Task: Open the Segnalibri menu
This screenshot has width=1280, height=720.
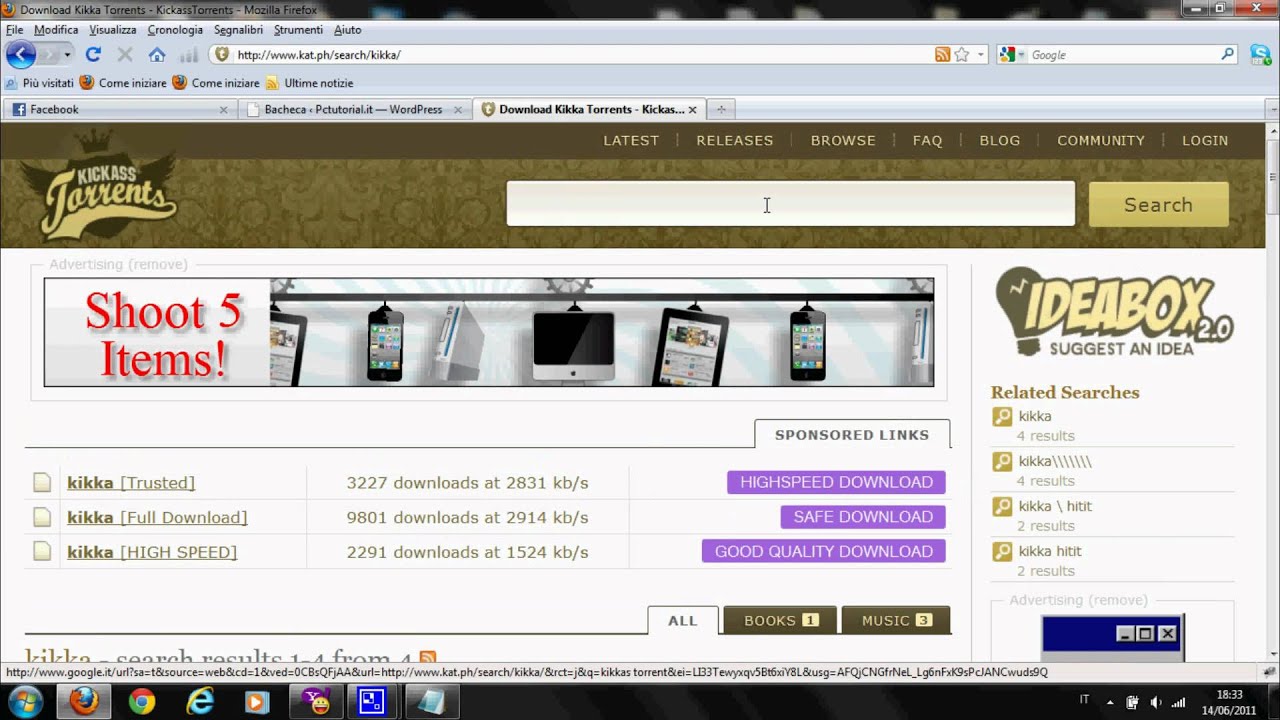Action: tap(238, 30)
